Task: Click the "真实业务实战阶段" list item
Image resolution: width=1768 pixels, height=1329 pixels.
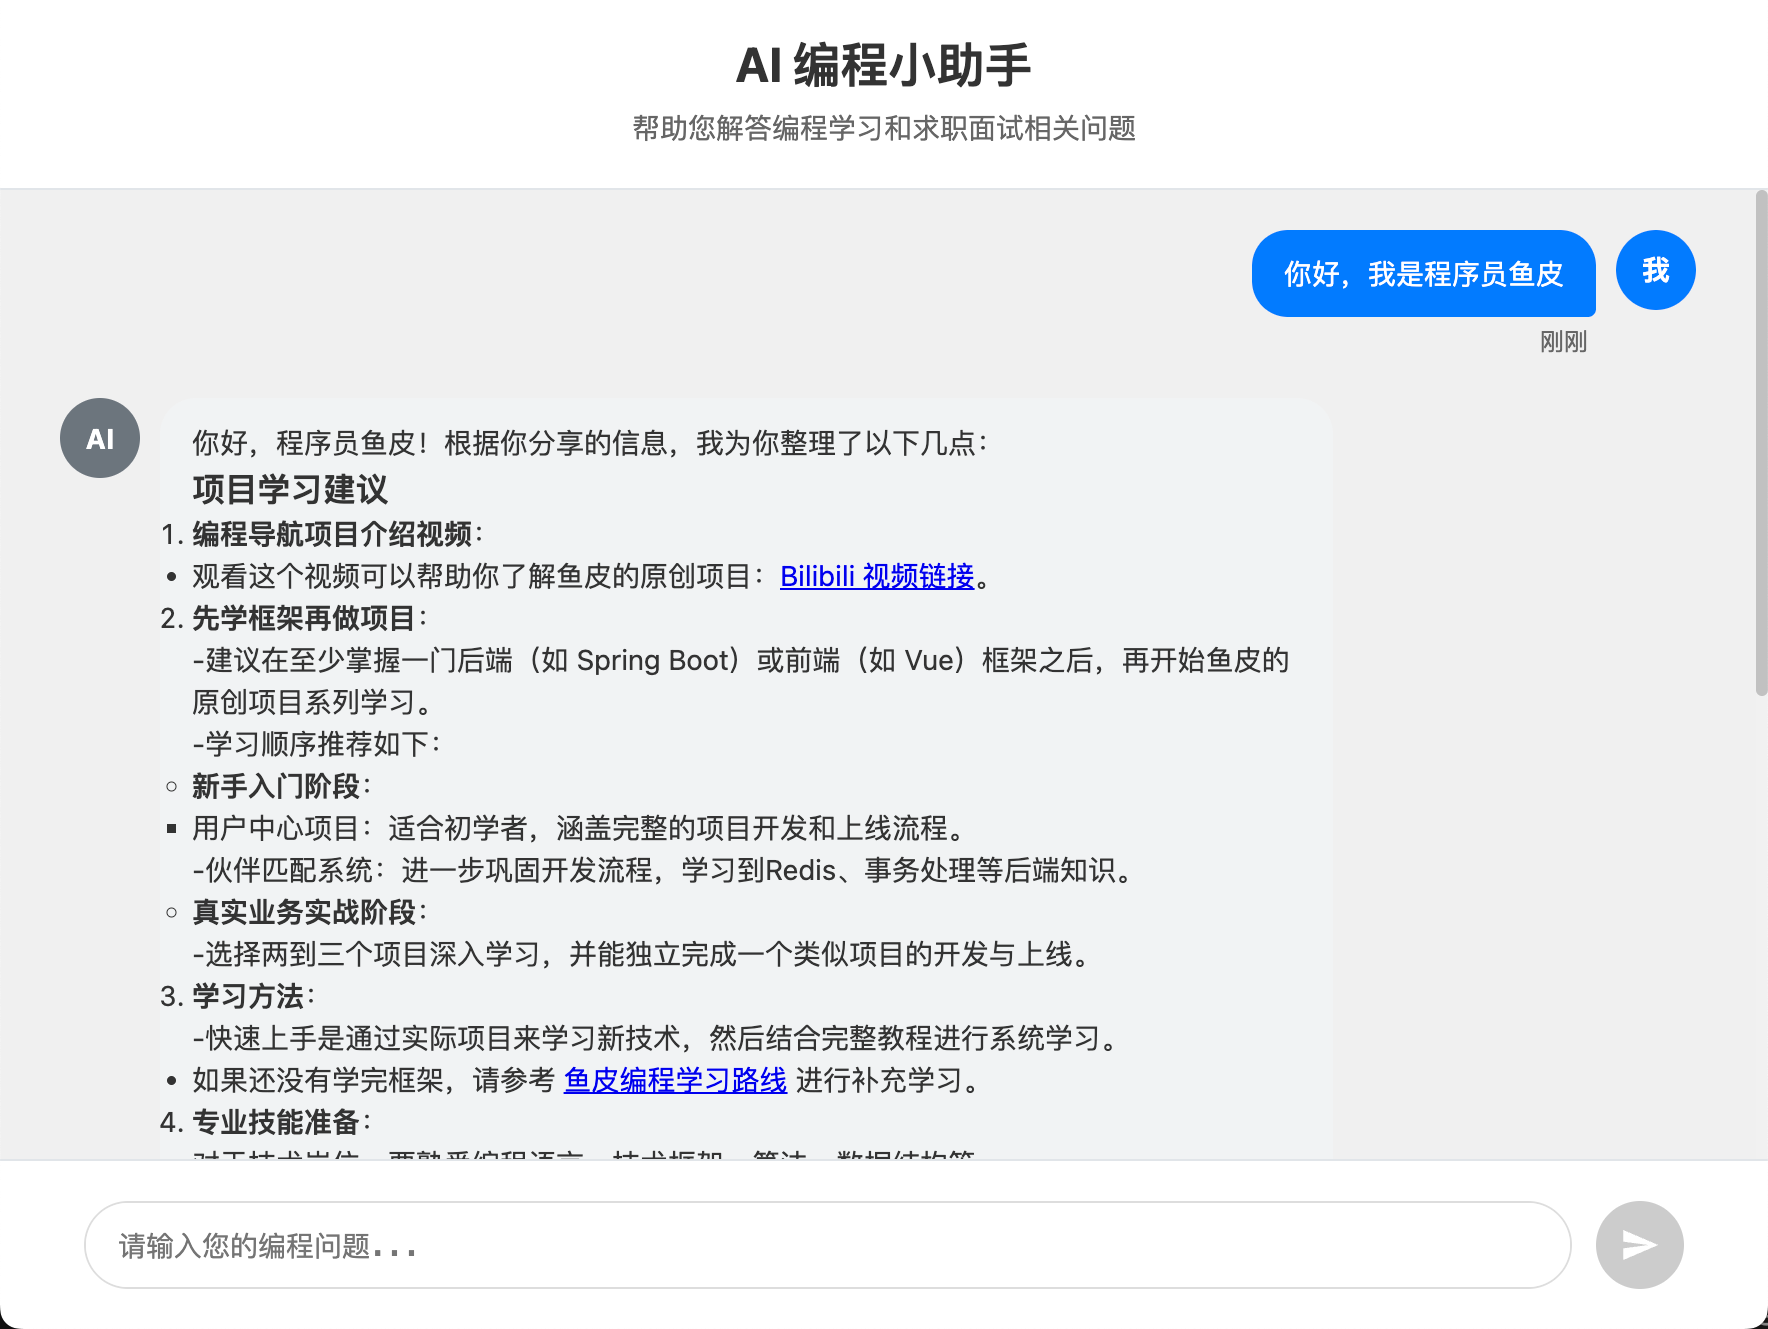Action: coord(305,912)
